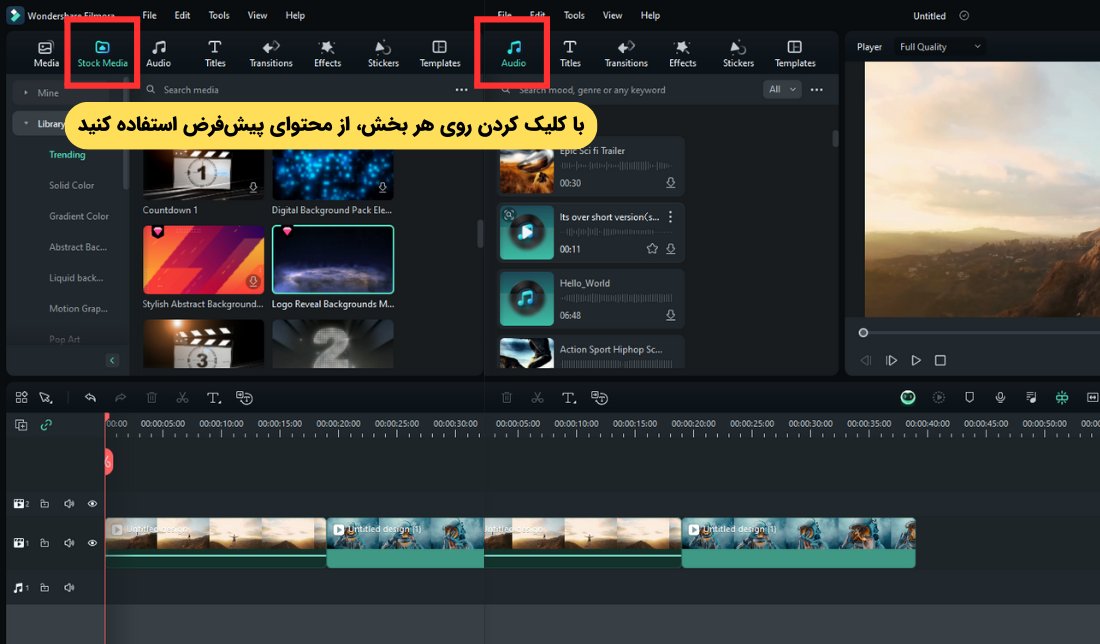The height and width of the screenshot is (644, 1100).
Task: Collapse the Library section in the sidebar
Action: click(24, 123)
